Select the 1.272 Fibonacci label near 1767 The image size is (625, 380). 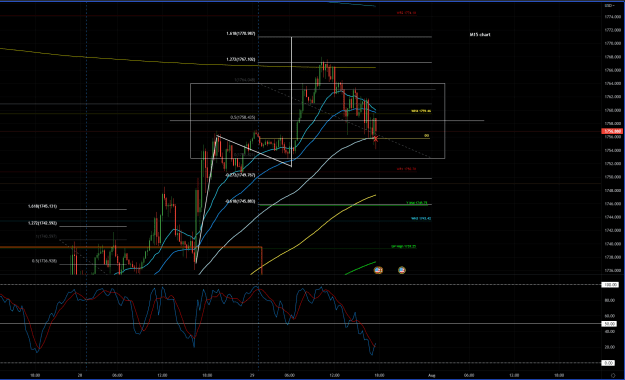[x=241, y=59]
